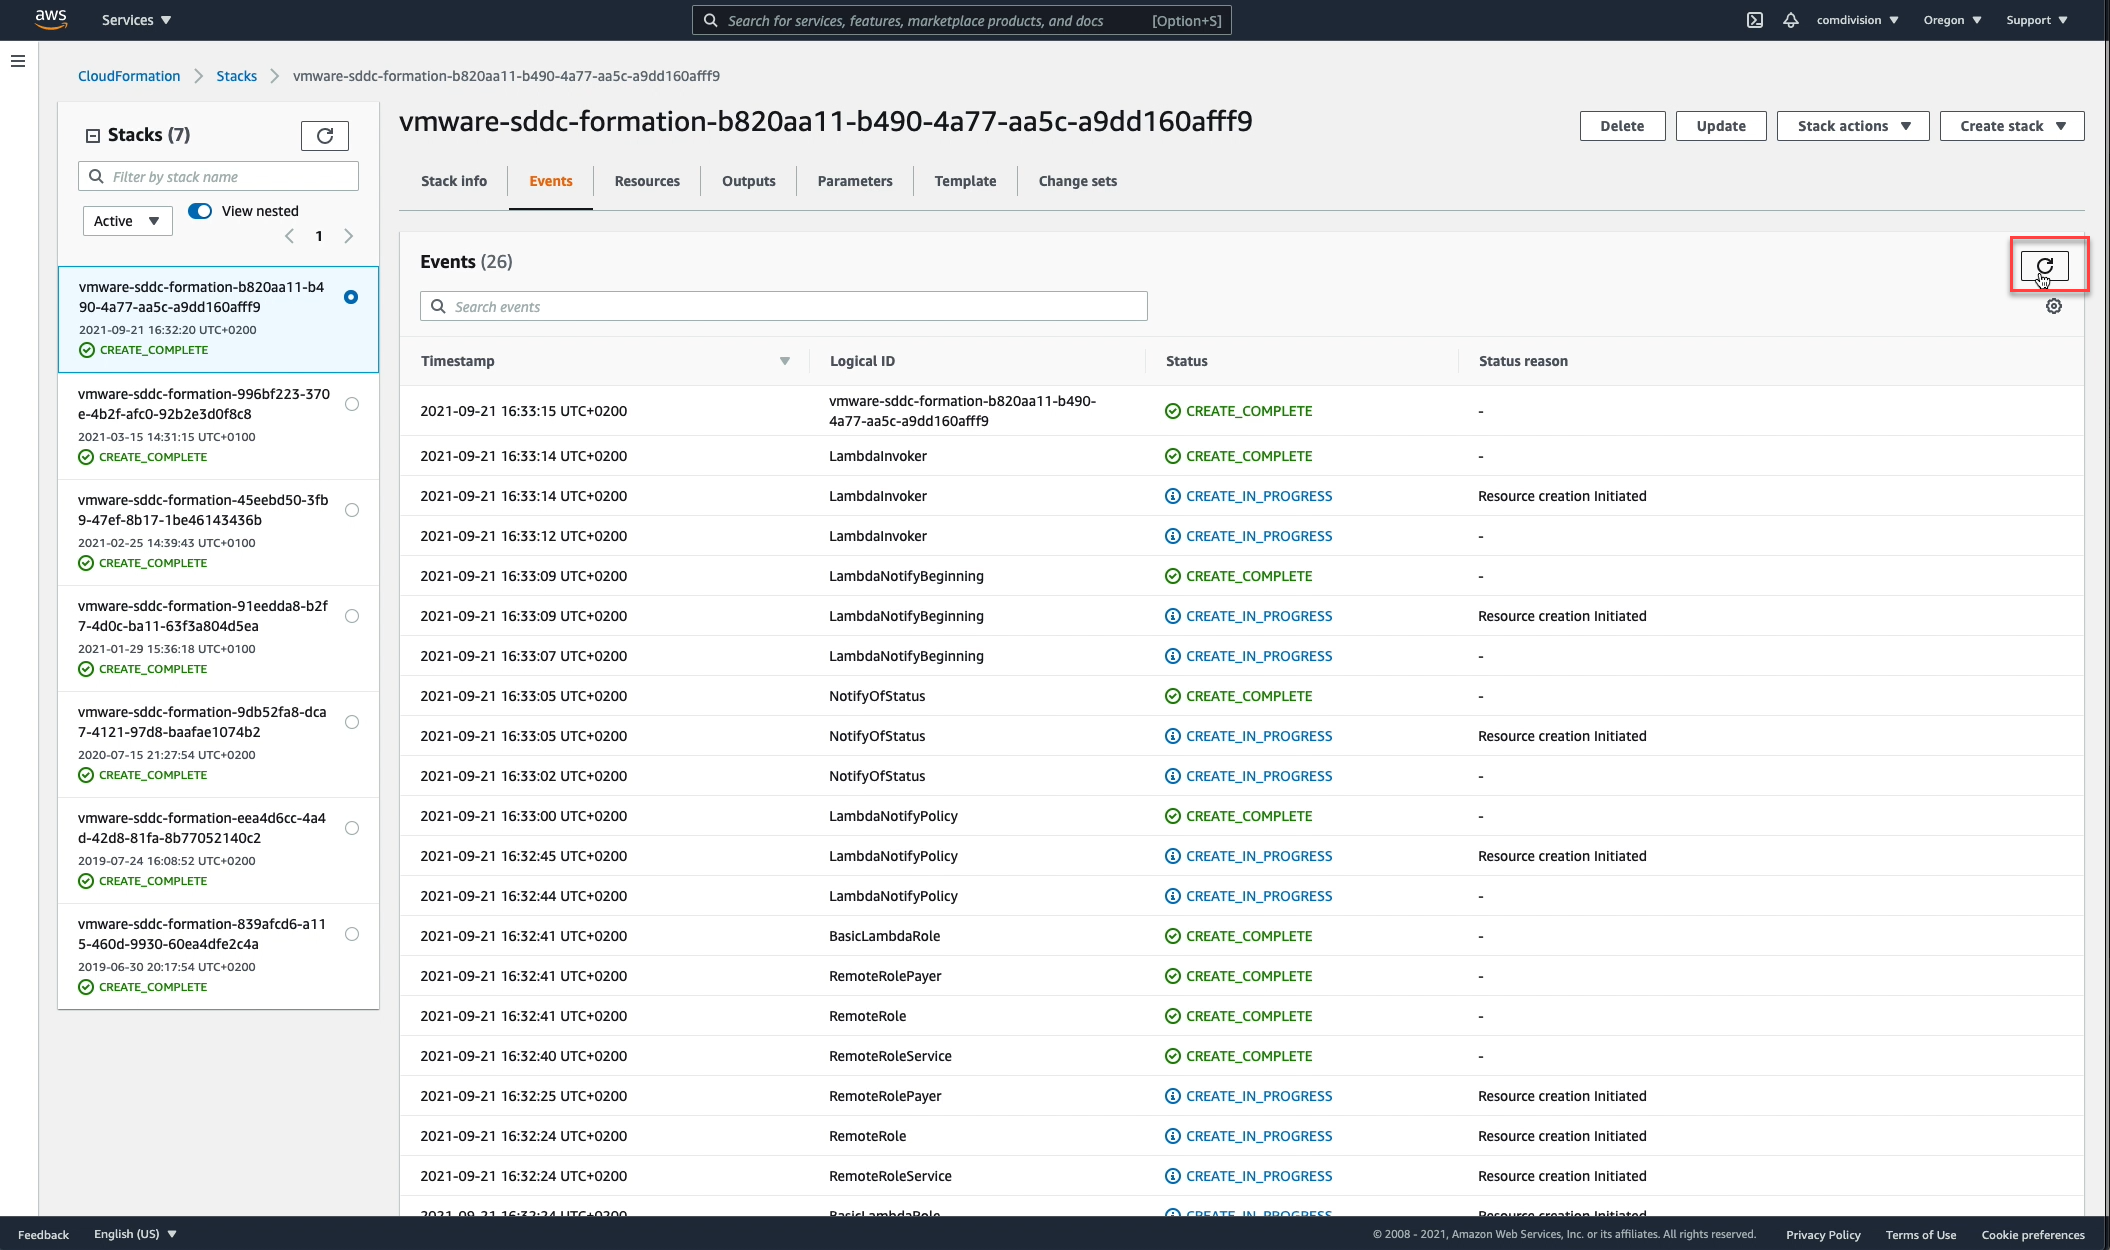Go to next stacks page arrow
The width and height of the screenshot is (2110, 1250).
click(348, 237)
